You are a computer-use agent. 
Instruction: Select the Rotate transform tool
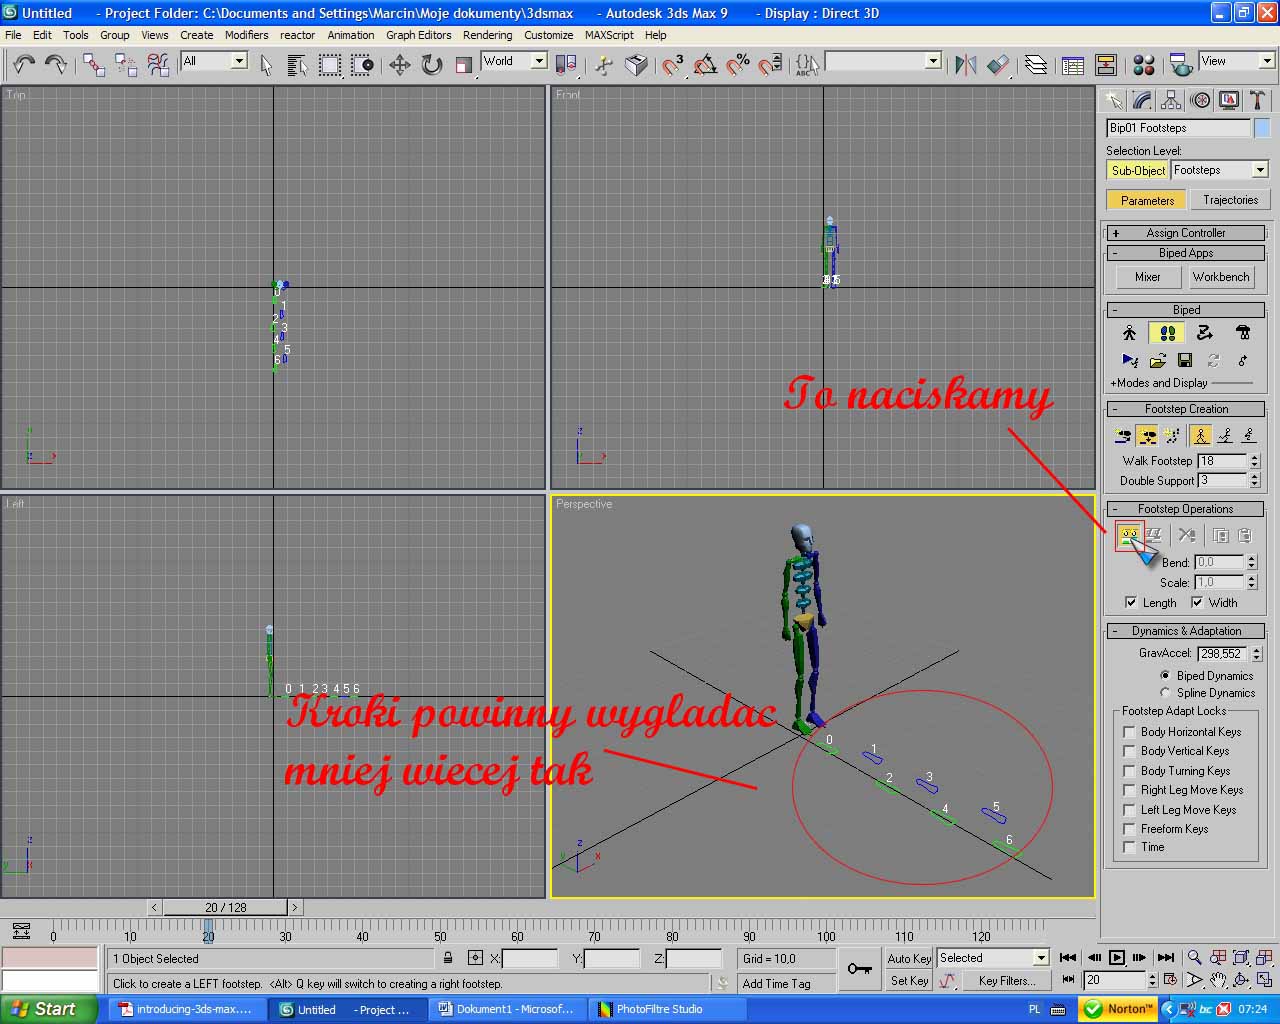click(432, 65)
